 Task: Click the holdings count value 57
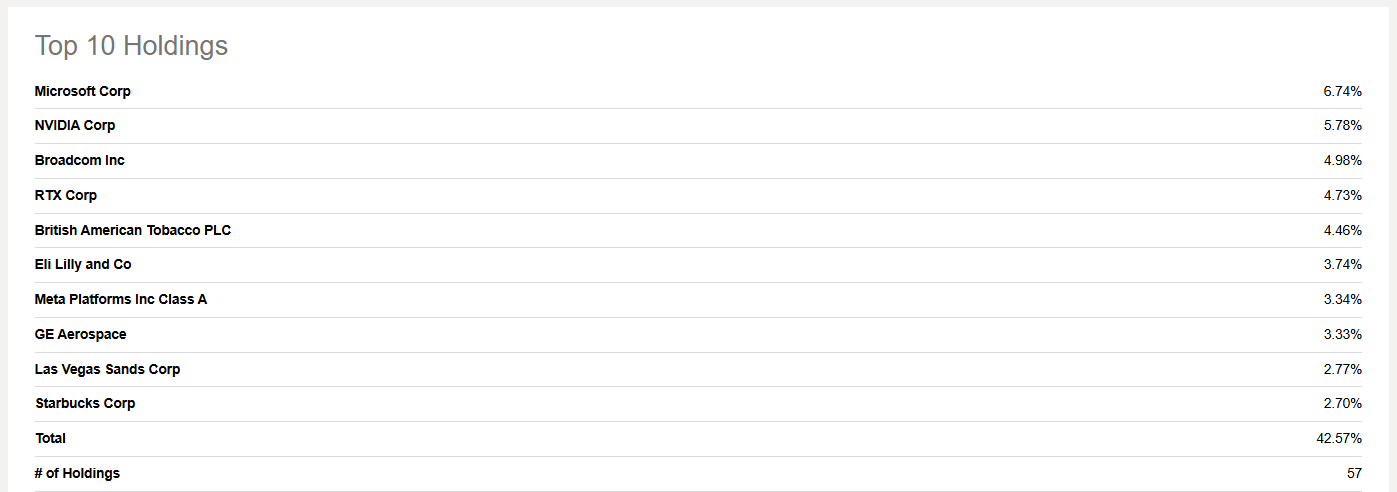(x=1354, y=473)
